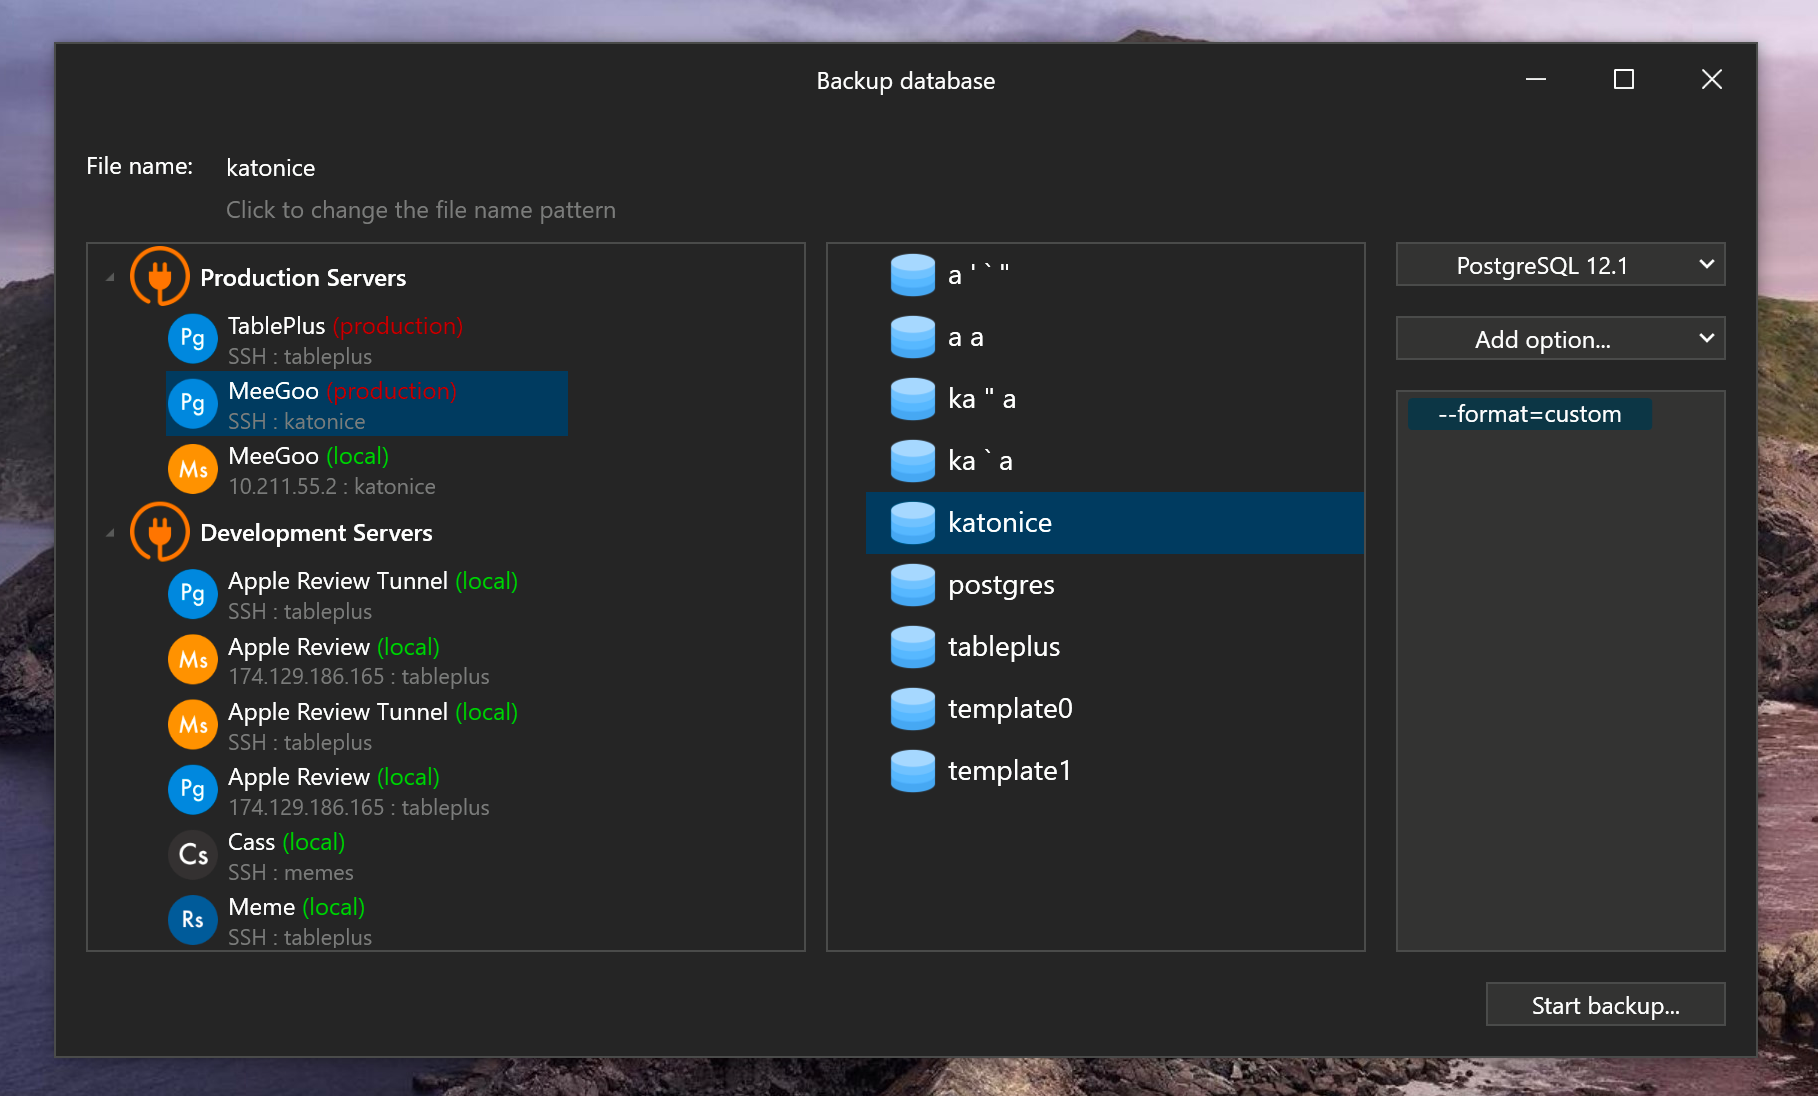Click the tableplus database icon

coord(913,647)
